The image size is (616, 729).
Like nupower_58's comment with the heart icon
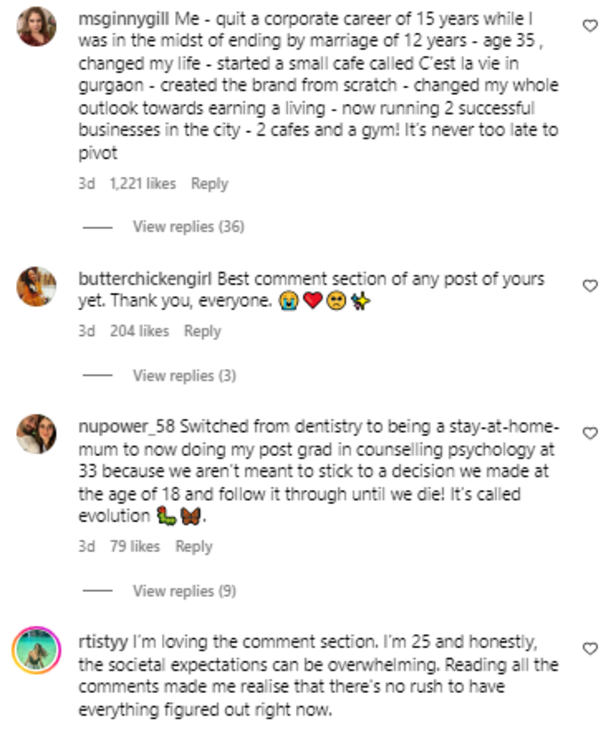tap(590, 433)
